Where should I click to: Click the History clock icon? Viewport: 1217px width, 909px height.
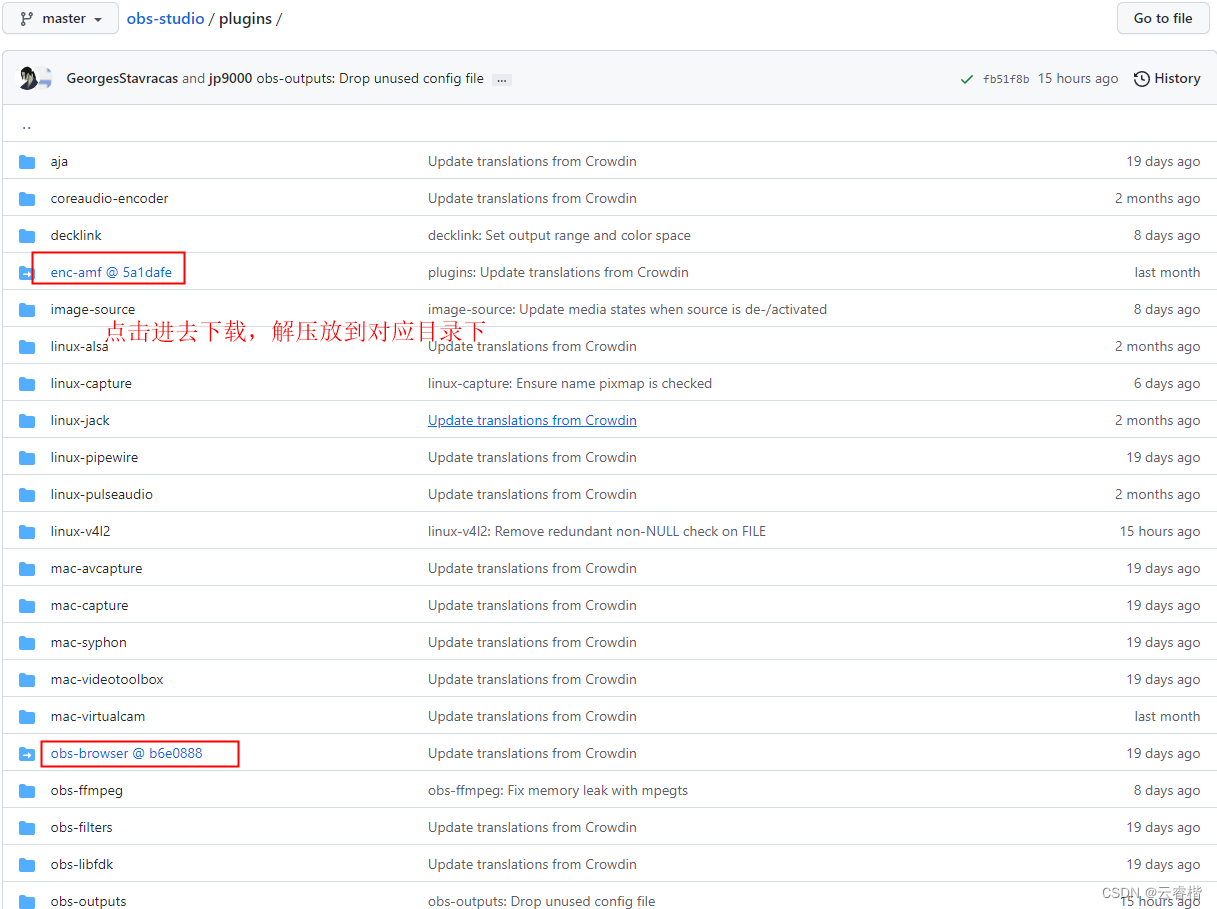click(x=1141, y=79)
